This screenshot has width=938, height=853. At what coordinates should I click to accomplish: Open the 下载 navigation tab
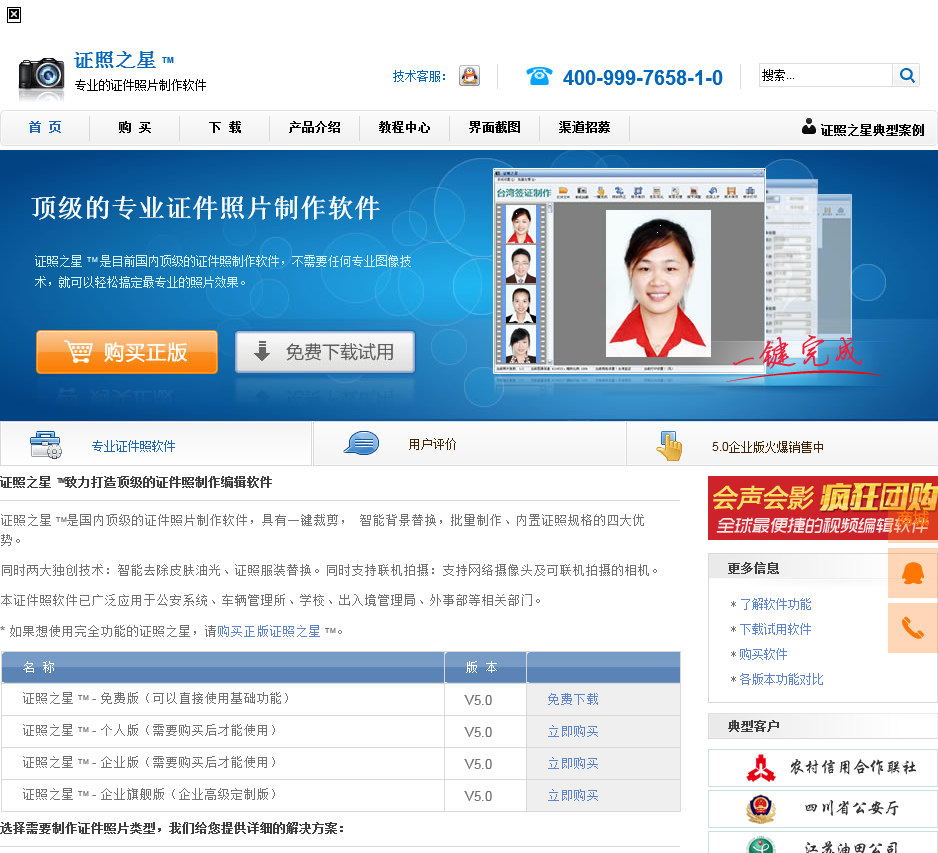click(x=225, y=127)
